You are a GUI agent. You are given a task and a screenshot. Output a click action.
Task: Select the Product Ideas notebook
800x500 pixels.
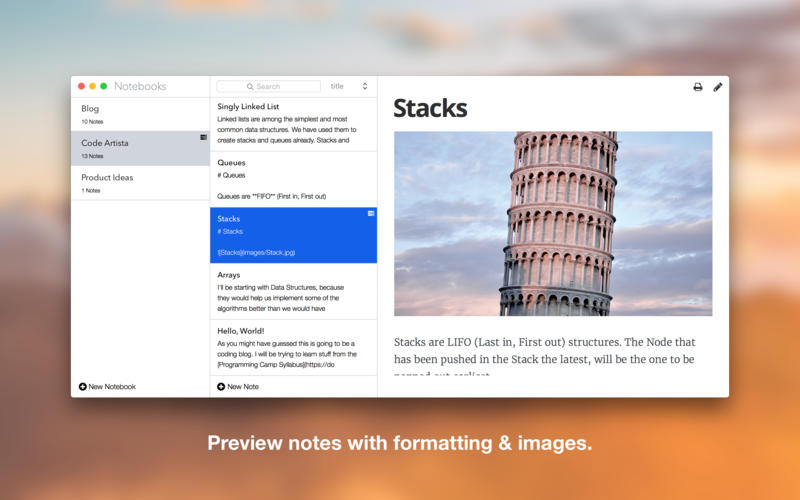click(x=140, y=183)
